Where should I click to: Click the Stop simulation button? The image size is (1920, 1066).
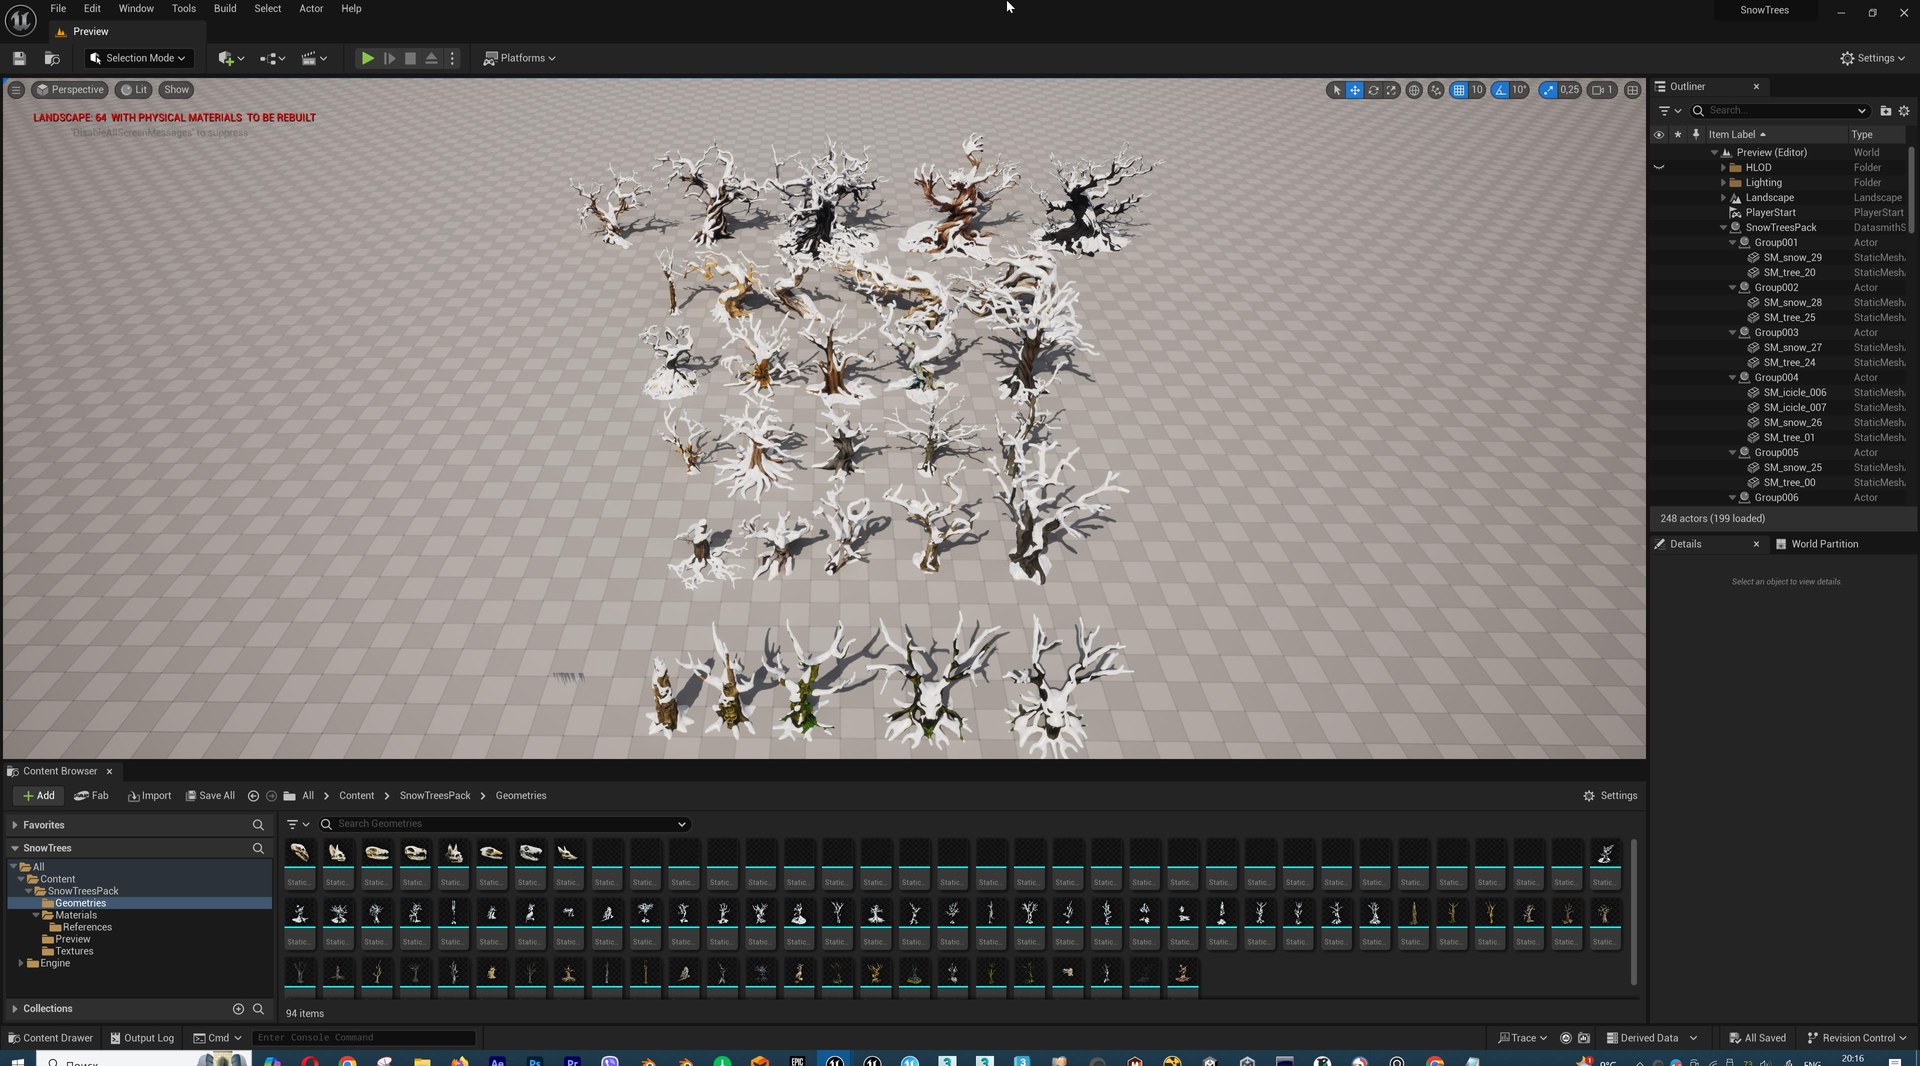click(x=410, y=58)
